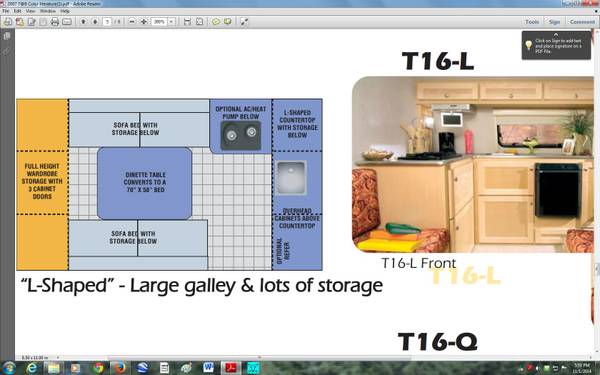The image size is (600, 375).
Task: Switch to read mode with expand arrows icon
Action: (x=244, y=22)
